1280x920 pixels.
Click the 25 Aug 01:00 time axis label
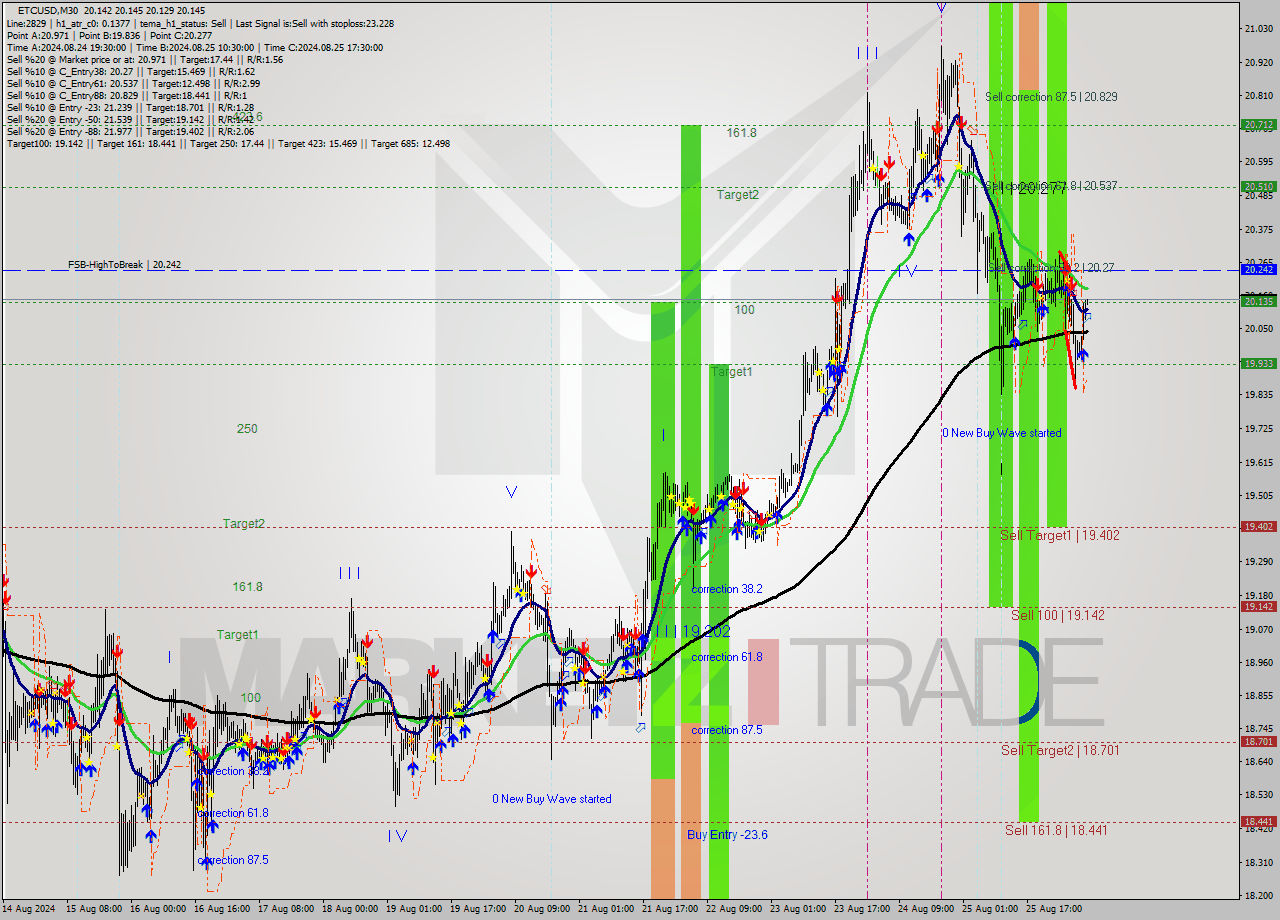[x=990, y=909]
